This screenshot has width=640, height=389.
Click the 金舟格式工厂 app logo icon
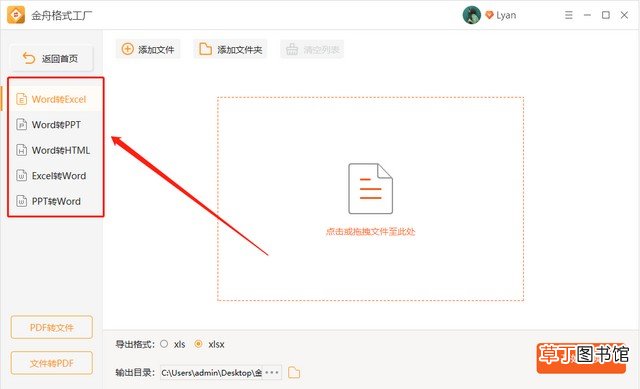tap(16, 15)
